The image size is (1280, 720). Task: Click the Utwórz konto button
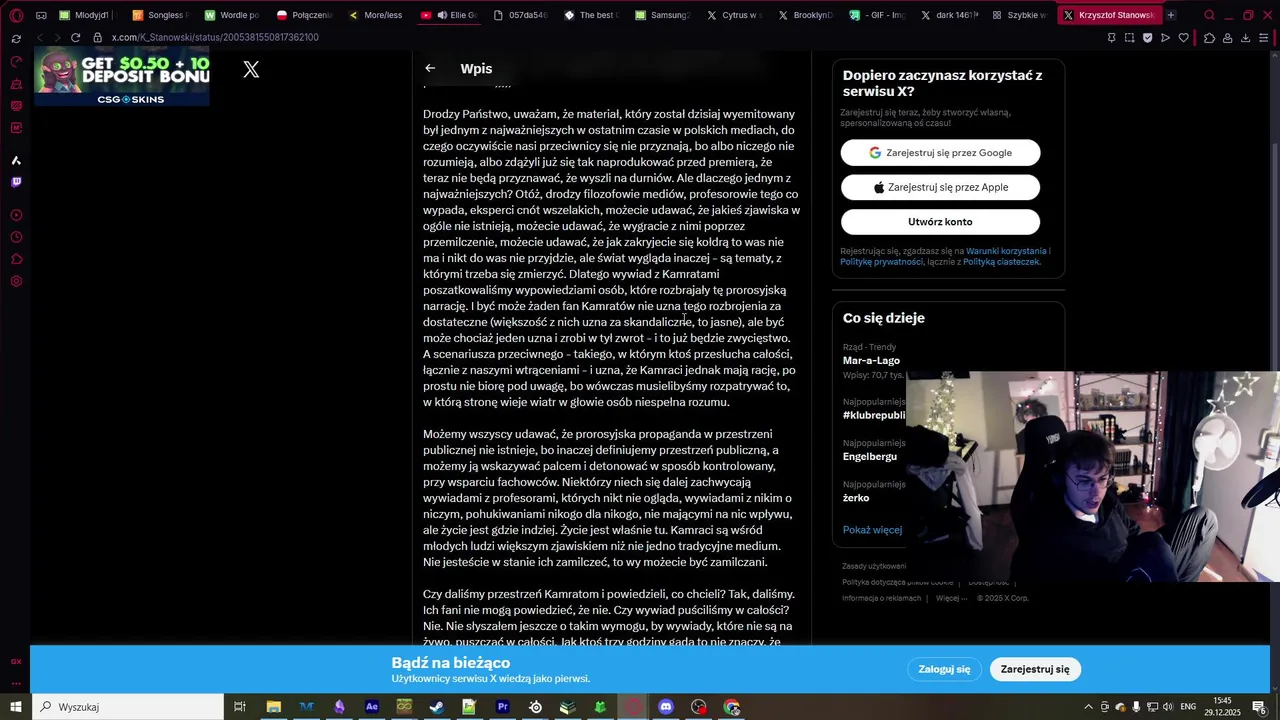[940, 222]
